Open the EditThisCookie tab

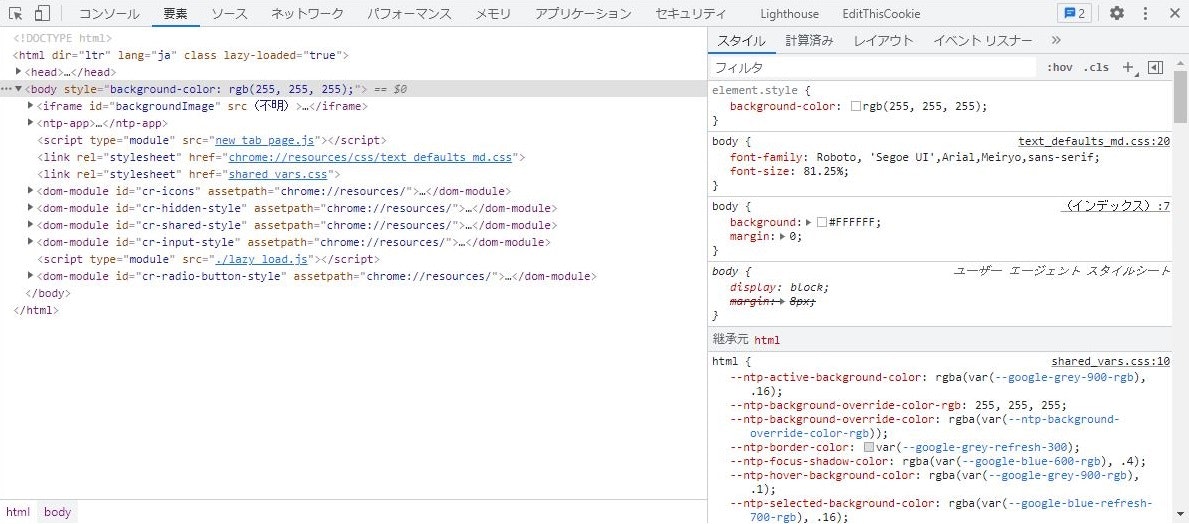881,14
